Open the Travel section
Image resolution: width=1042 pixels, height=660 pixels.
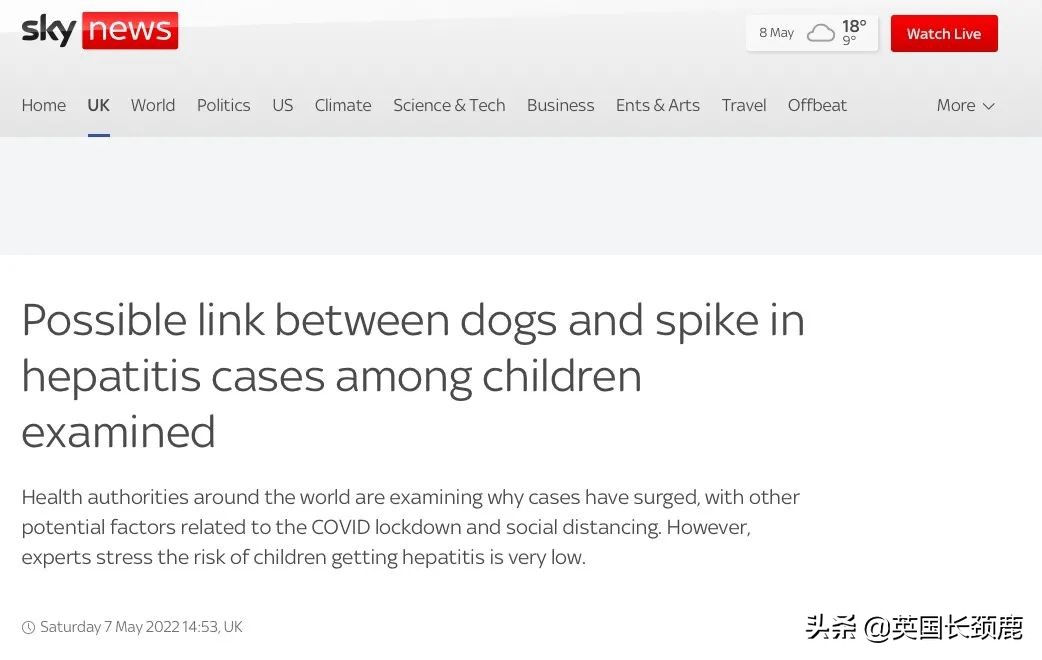click(744, 105)
